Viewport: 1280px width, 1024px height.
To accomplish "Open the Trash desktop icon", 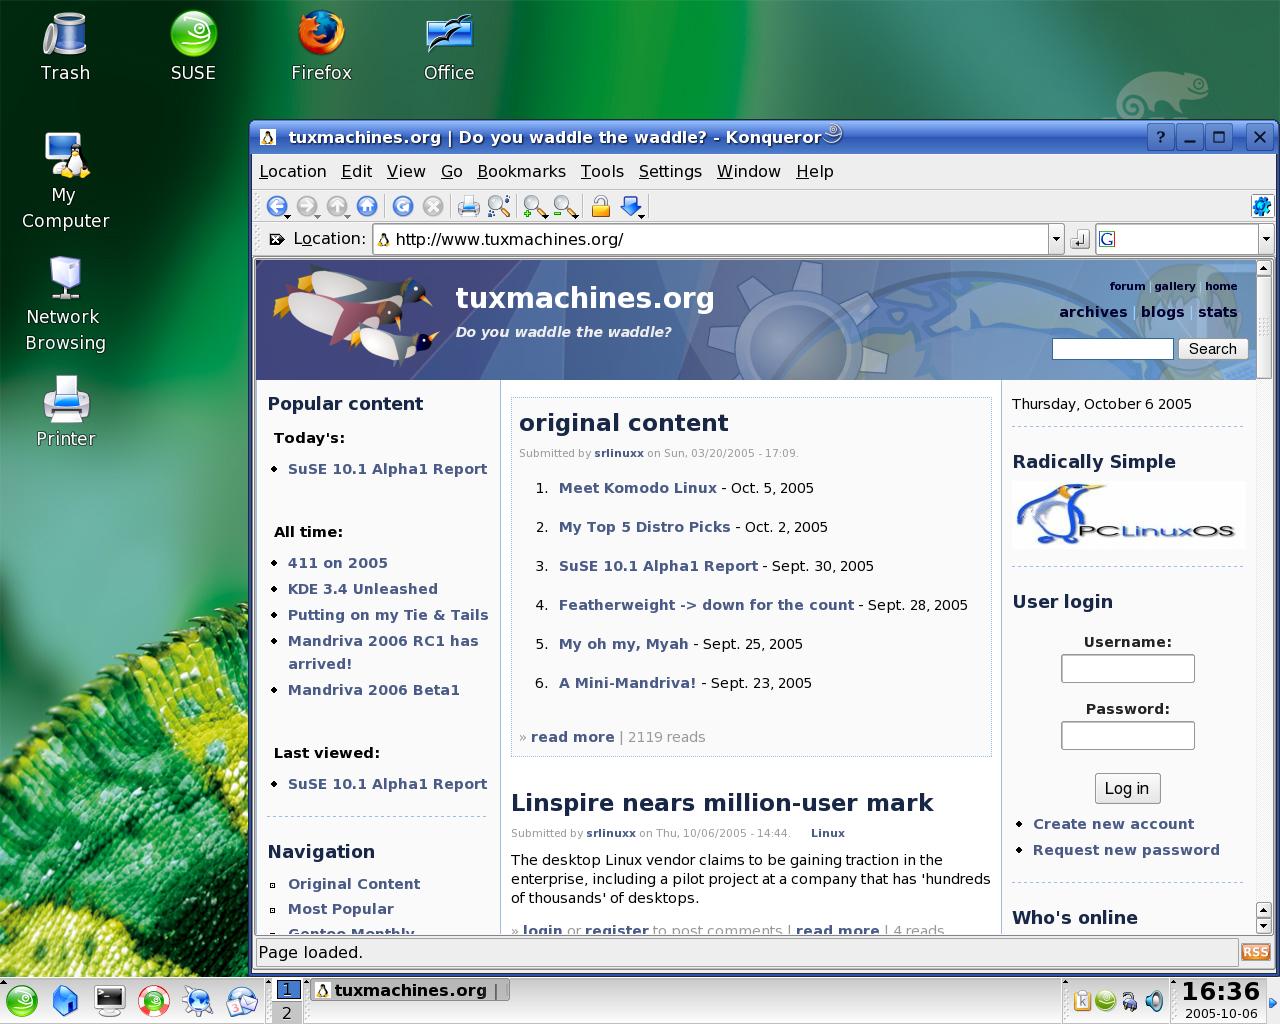I will point(65,47).
